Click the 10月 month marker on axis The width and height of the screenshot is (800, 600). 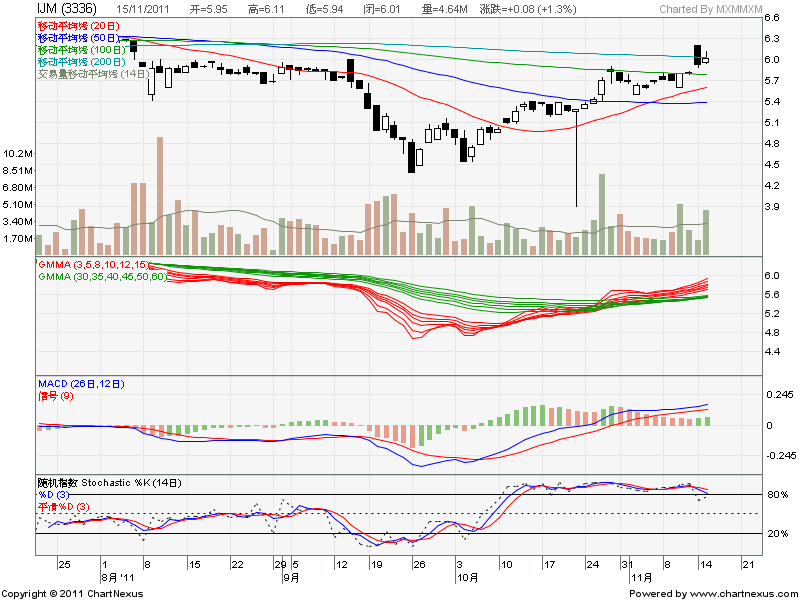466,578
